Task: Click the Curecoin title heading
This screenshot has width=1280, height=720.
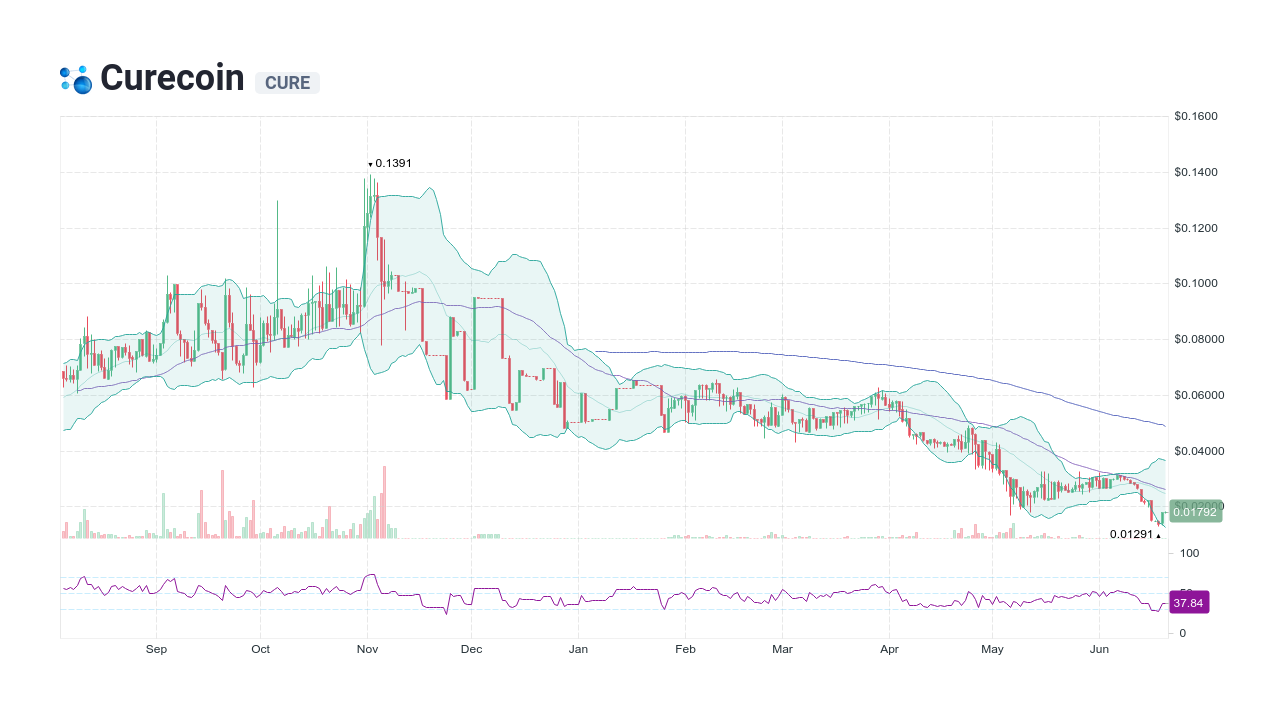Action: tap(172, 77)
